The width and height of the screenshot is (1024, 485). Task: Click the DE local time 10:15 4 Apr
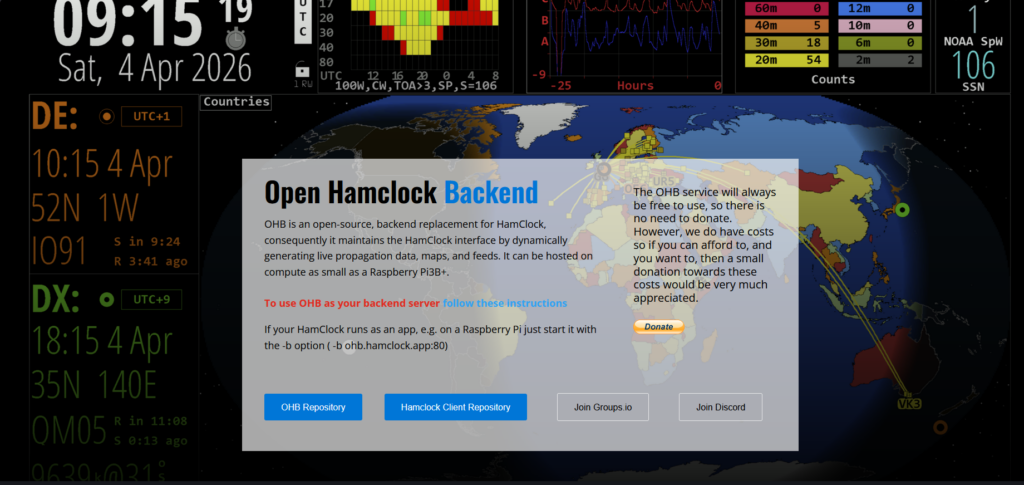(x=102, y=164)
